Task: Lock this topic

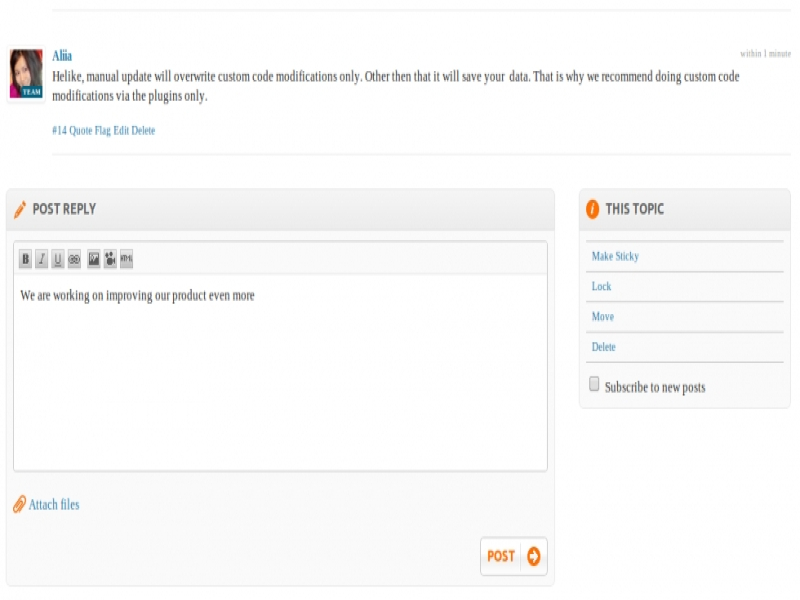Action: [x=601, y=287]
